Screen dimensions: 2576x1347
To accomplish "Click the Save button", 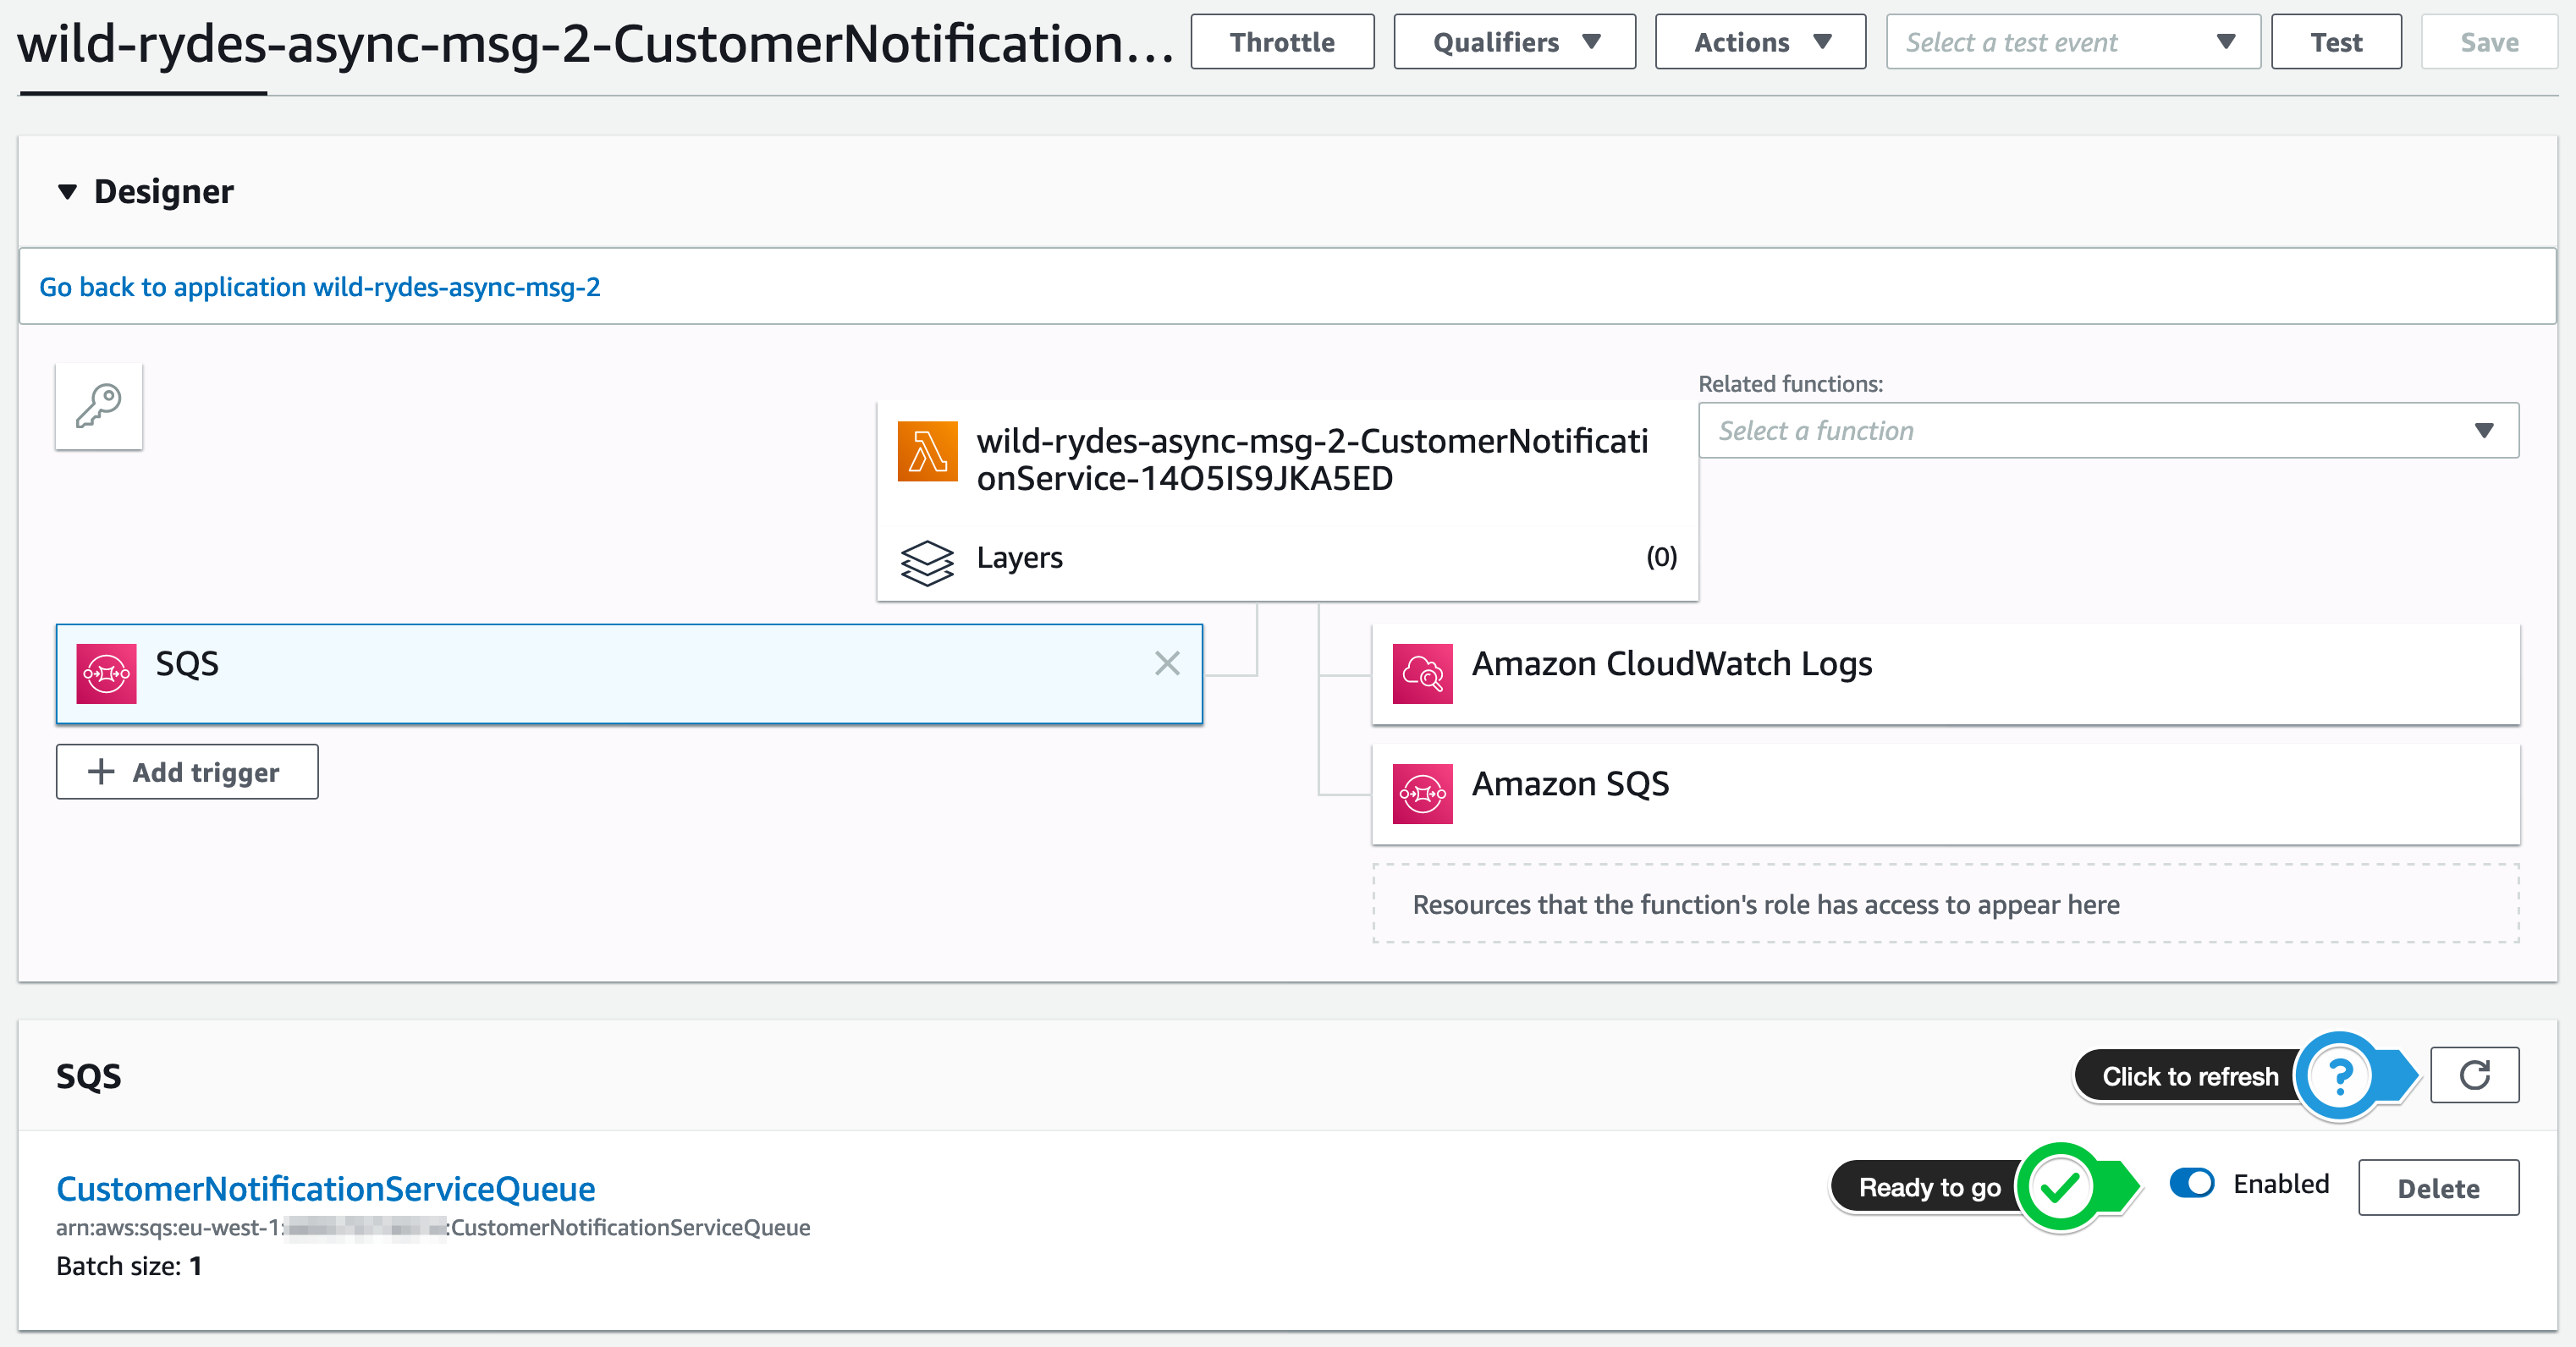I will [2489, 42].
